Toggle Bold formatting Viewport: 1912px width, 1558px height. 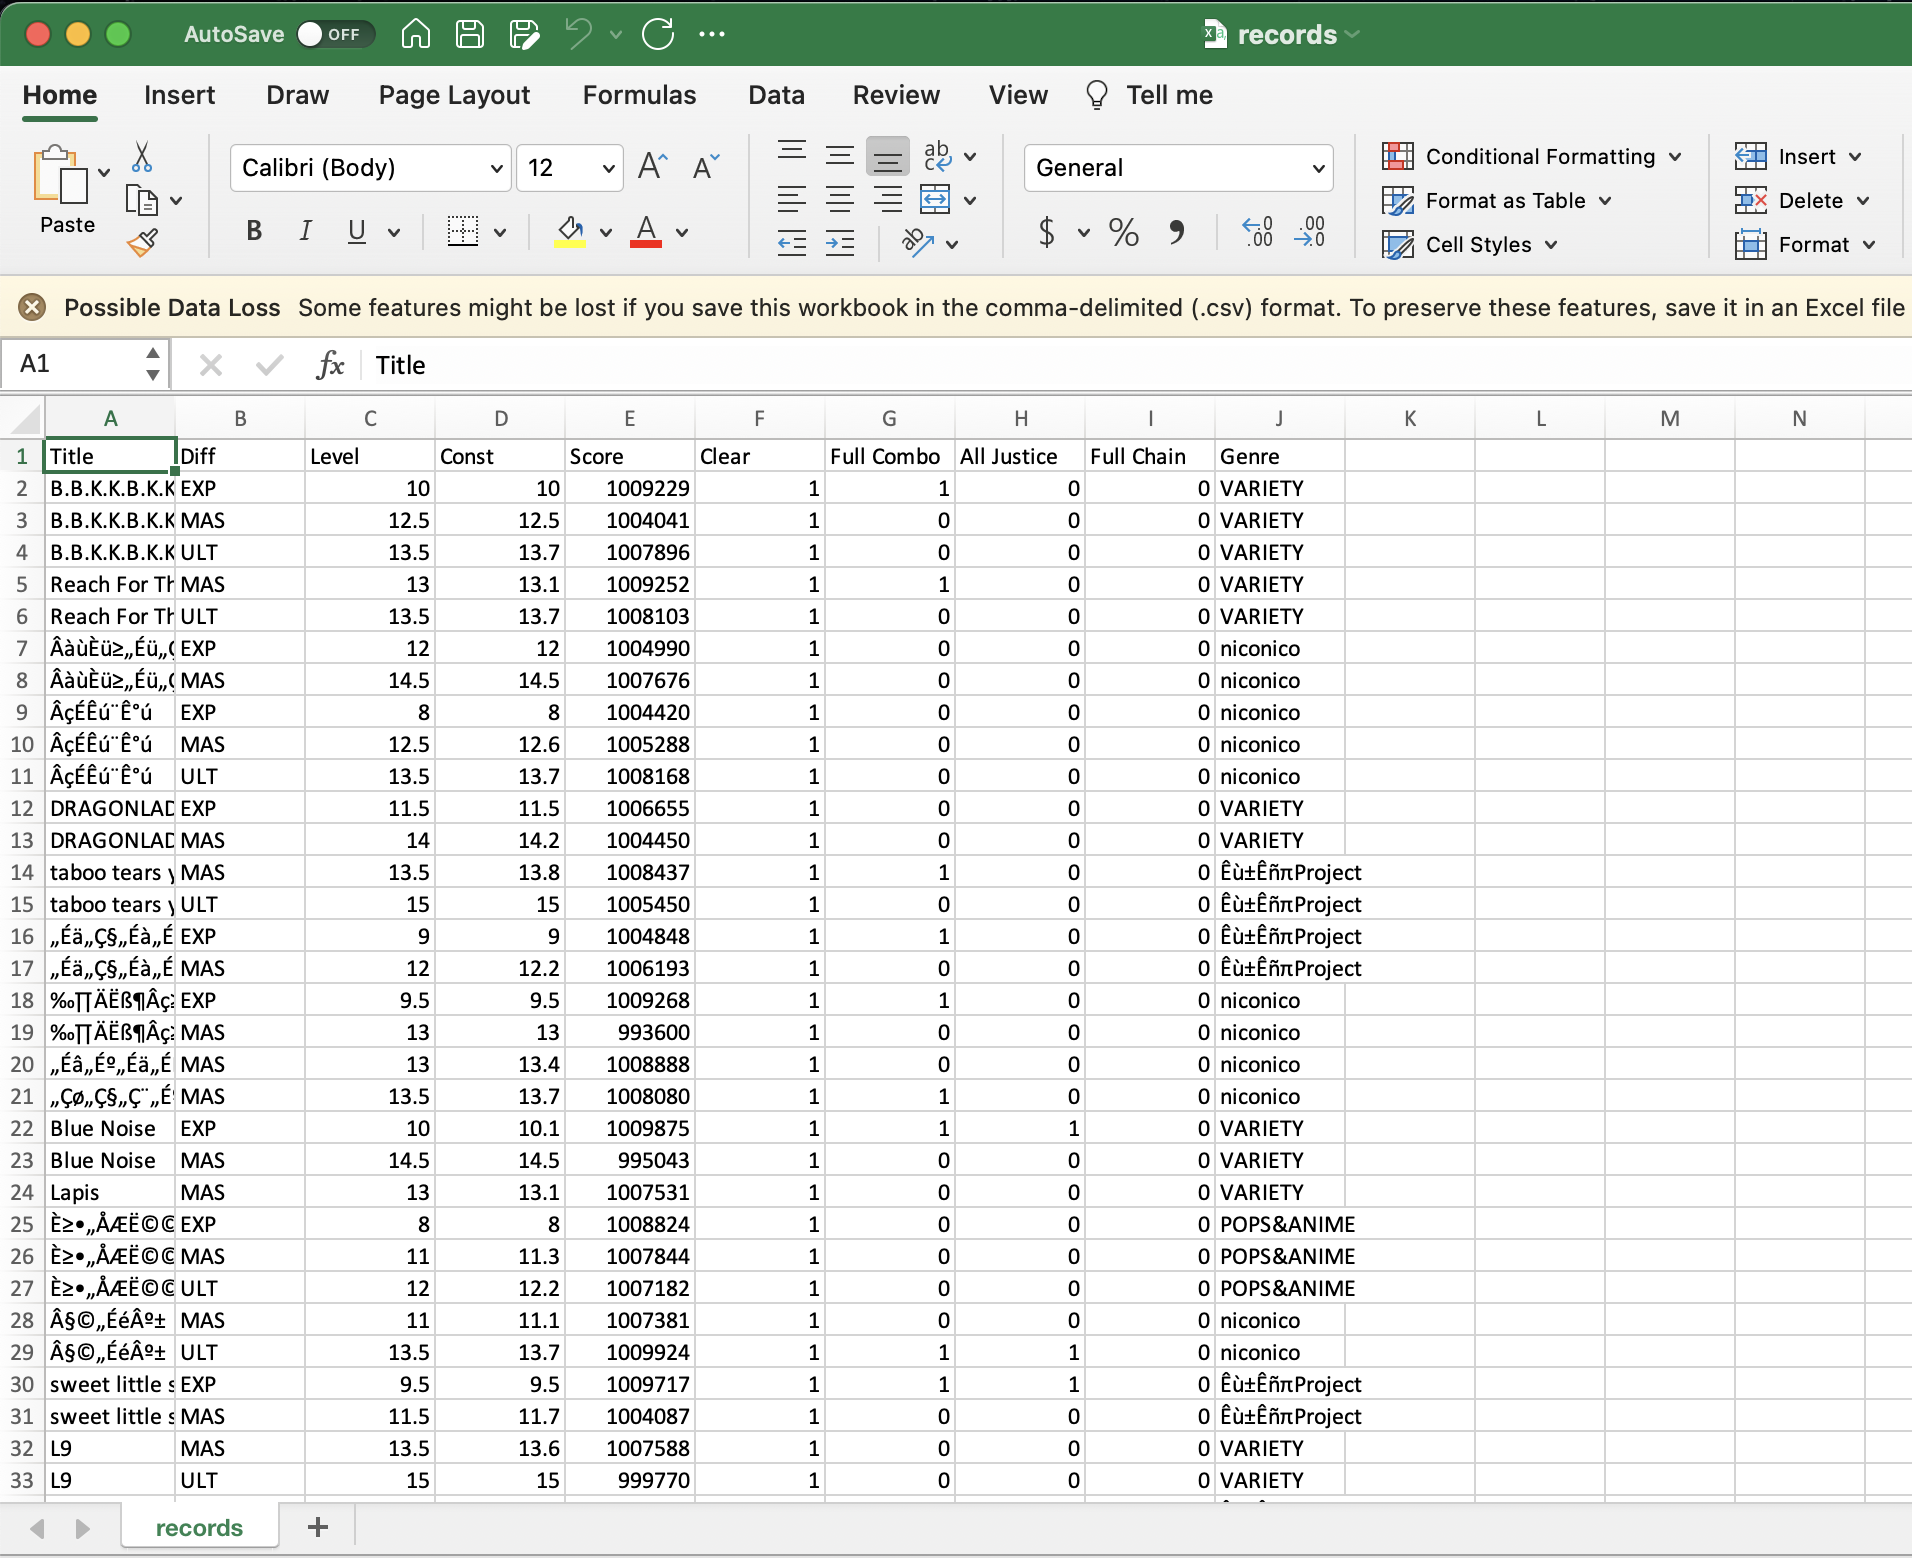click(254, 232)
